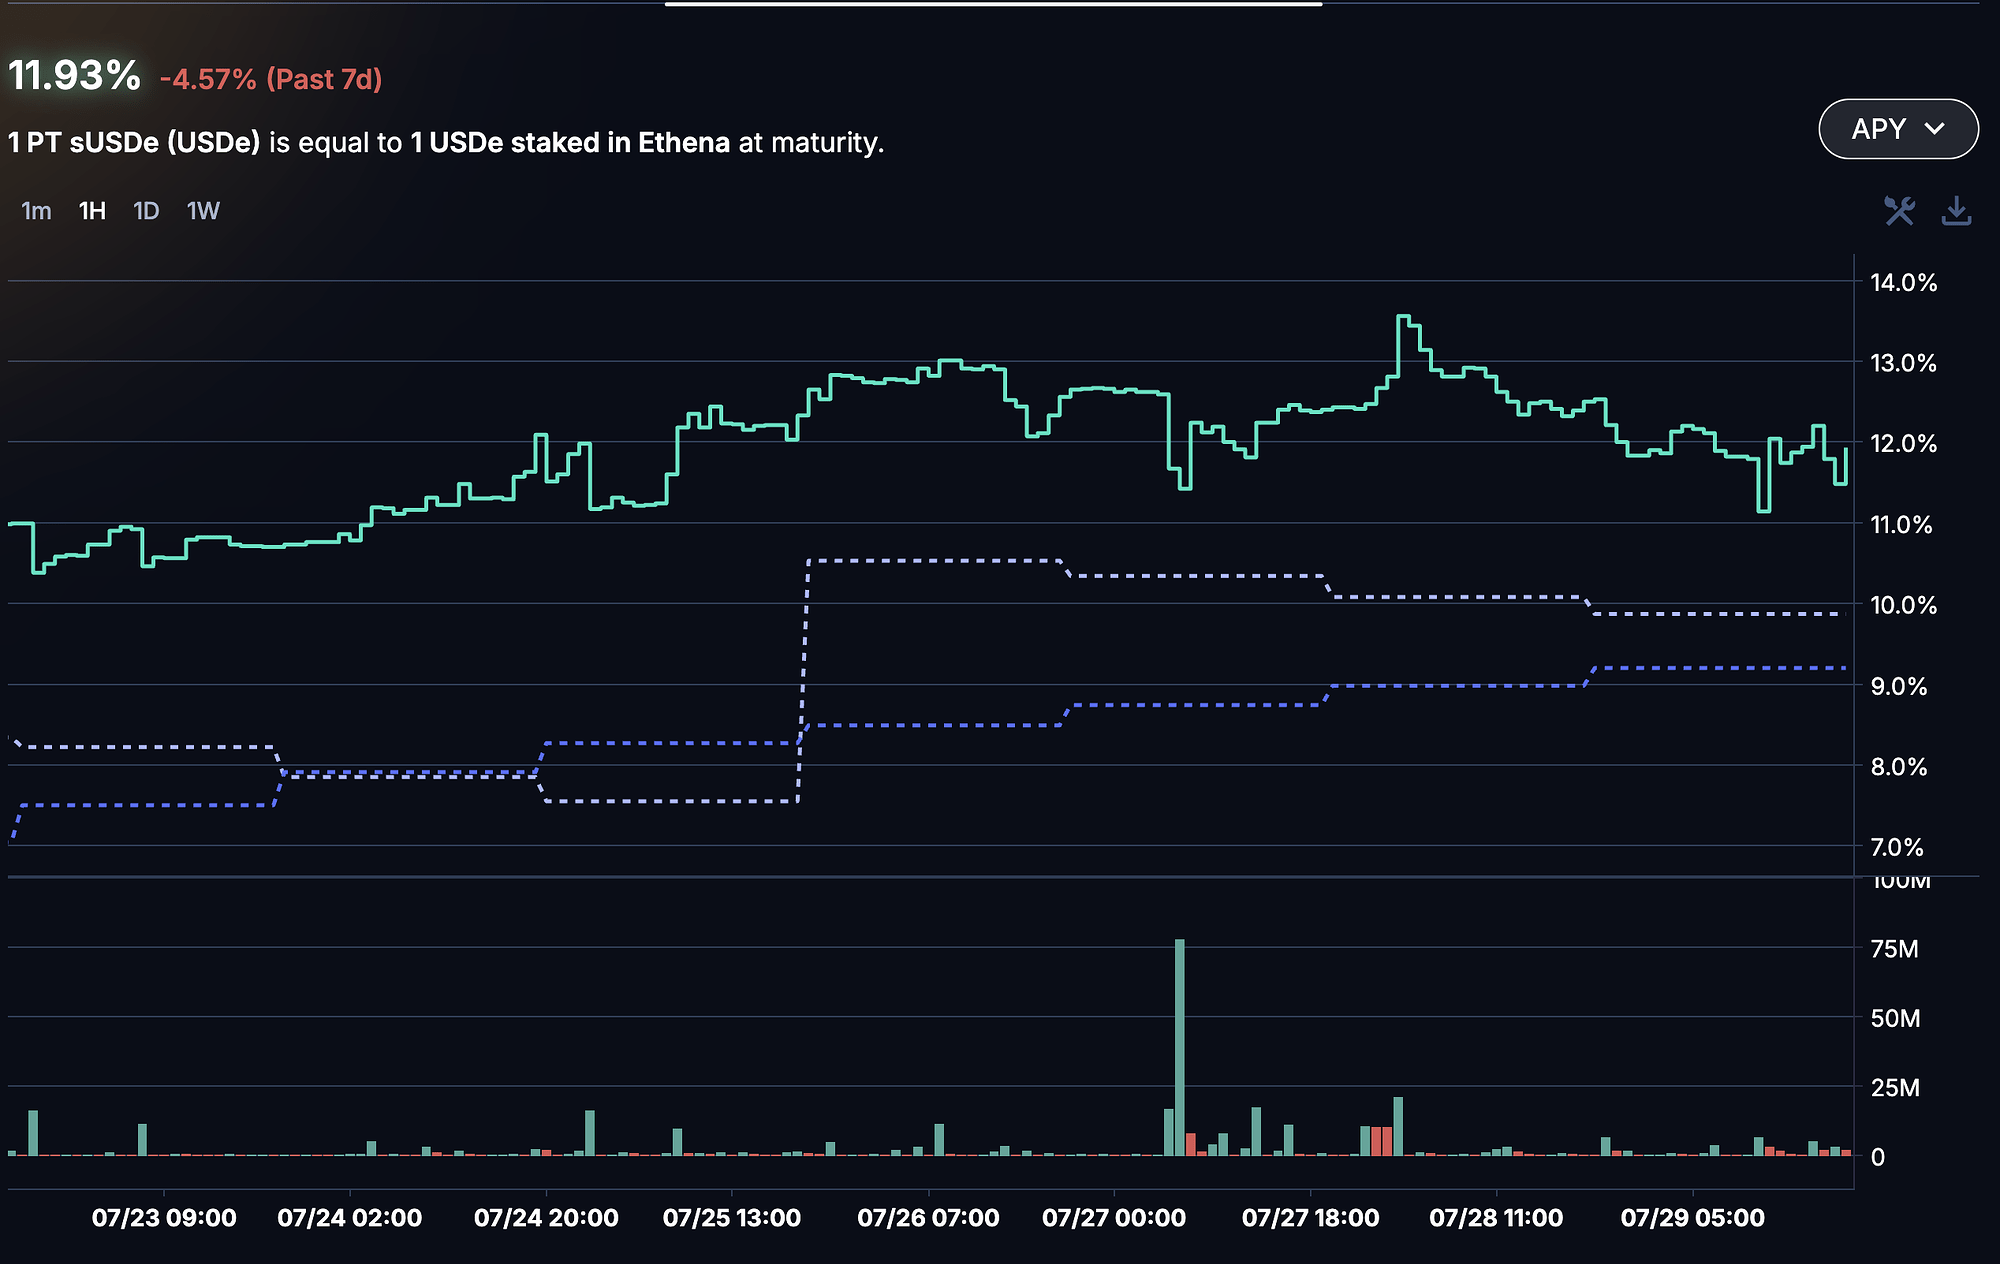Click the 07/23 09:00 time axis label

pyautogui.click(x=164, y=1218)
